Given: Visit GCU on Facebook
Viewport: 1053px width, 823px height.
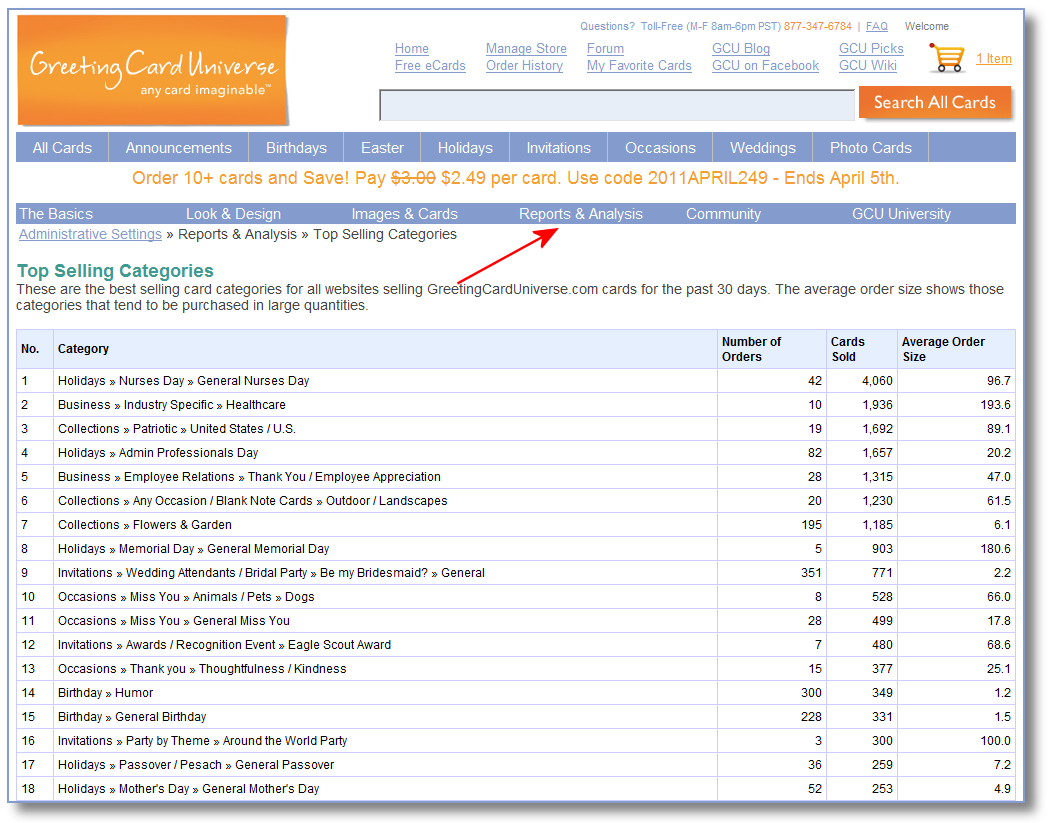Looking at the screenshot, I should [x=766, y=65].
